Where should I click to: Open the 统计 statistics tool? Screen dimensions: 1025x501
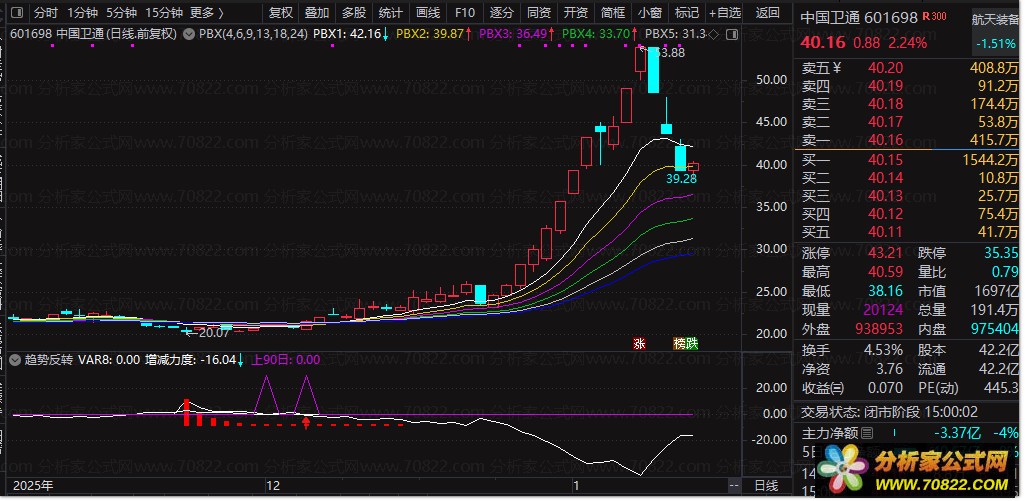point(391,12)
